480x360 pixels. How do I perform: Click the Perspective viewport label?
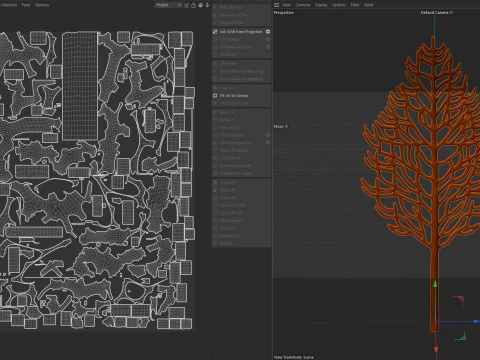click(x=284, y=13)
